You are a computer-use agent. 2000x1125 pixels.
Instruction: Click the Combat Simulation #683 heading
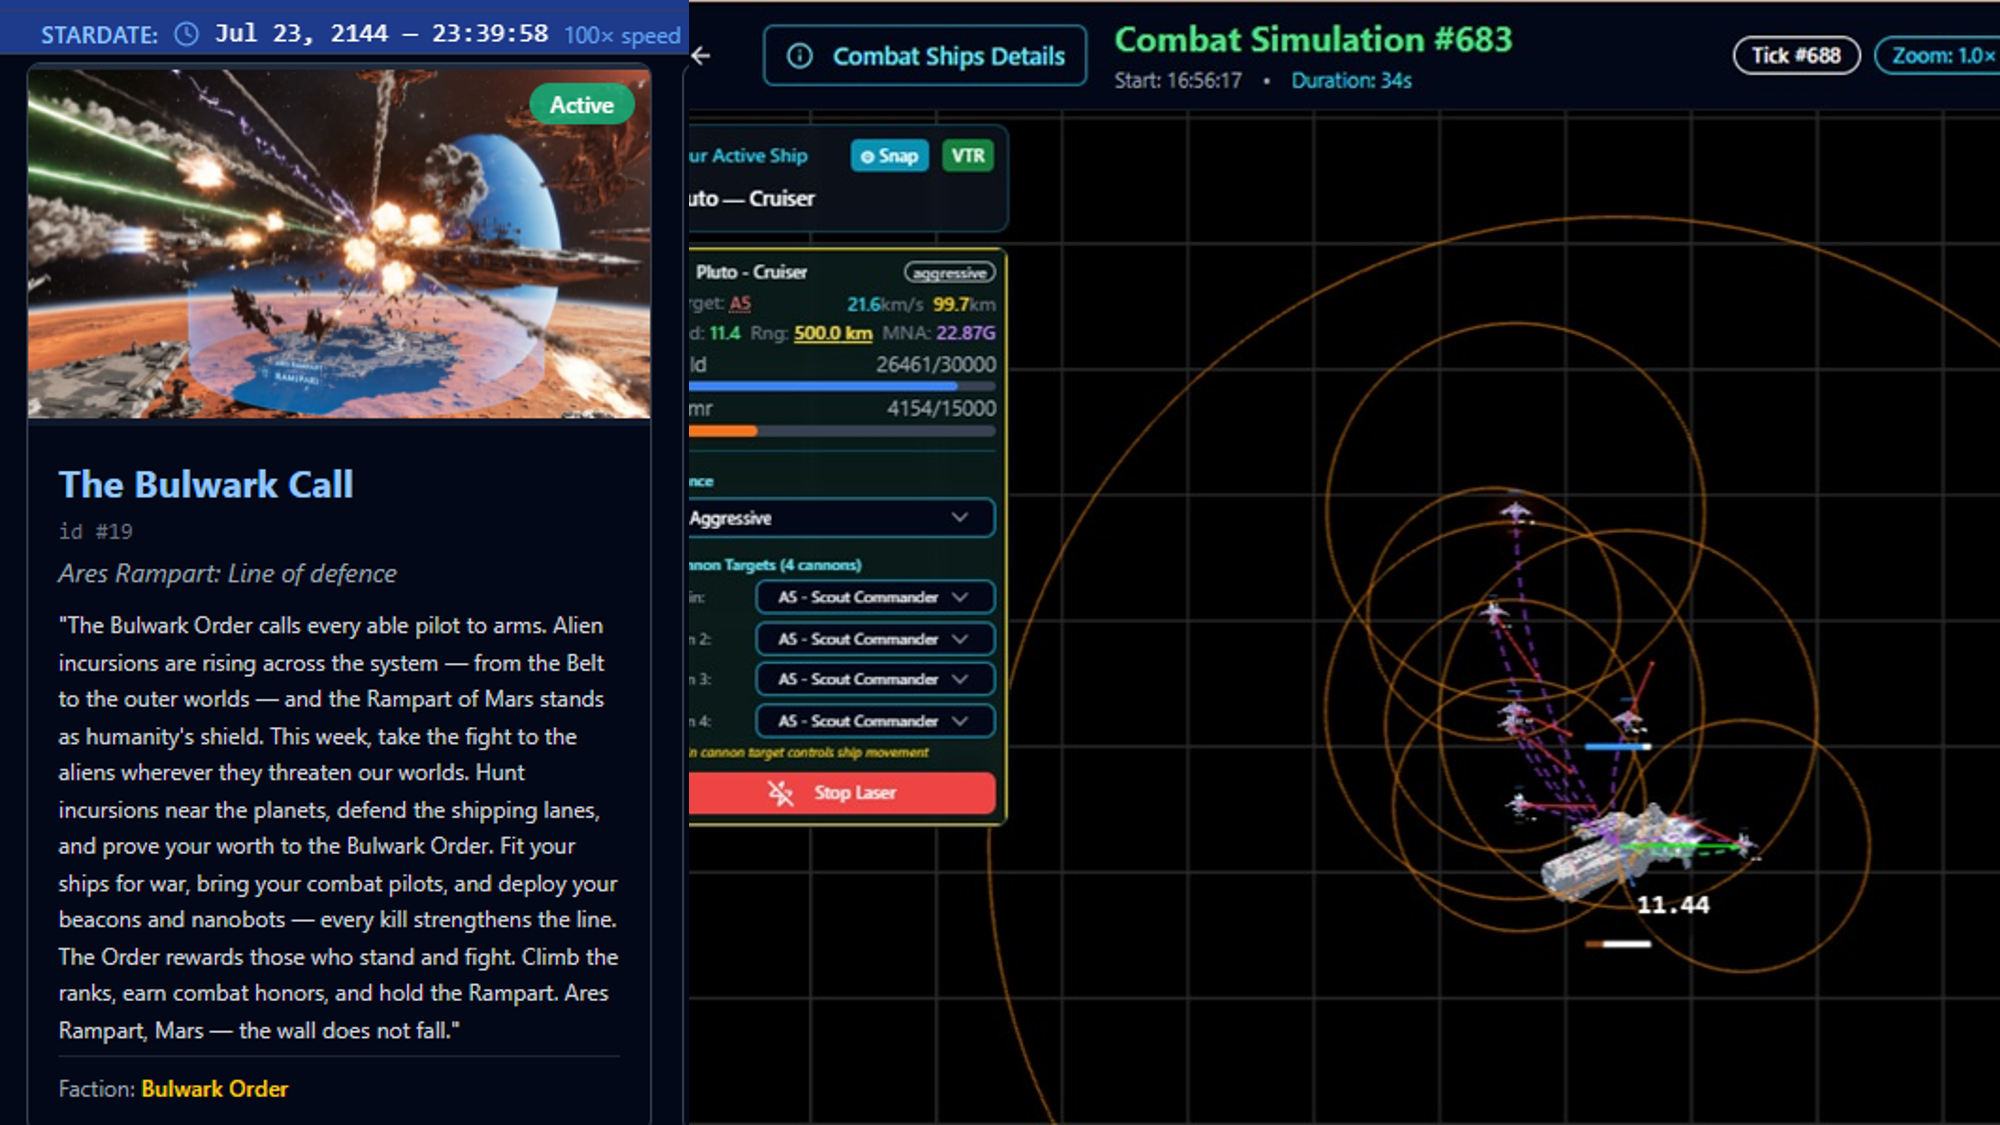point(1313,40)
